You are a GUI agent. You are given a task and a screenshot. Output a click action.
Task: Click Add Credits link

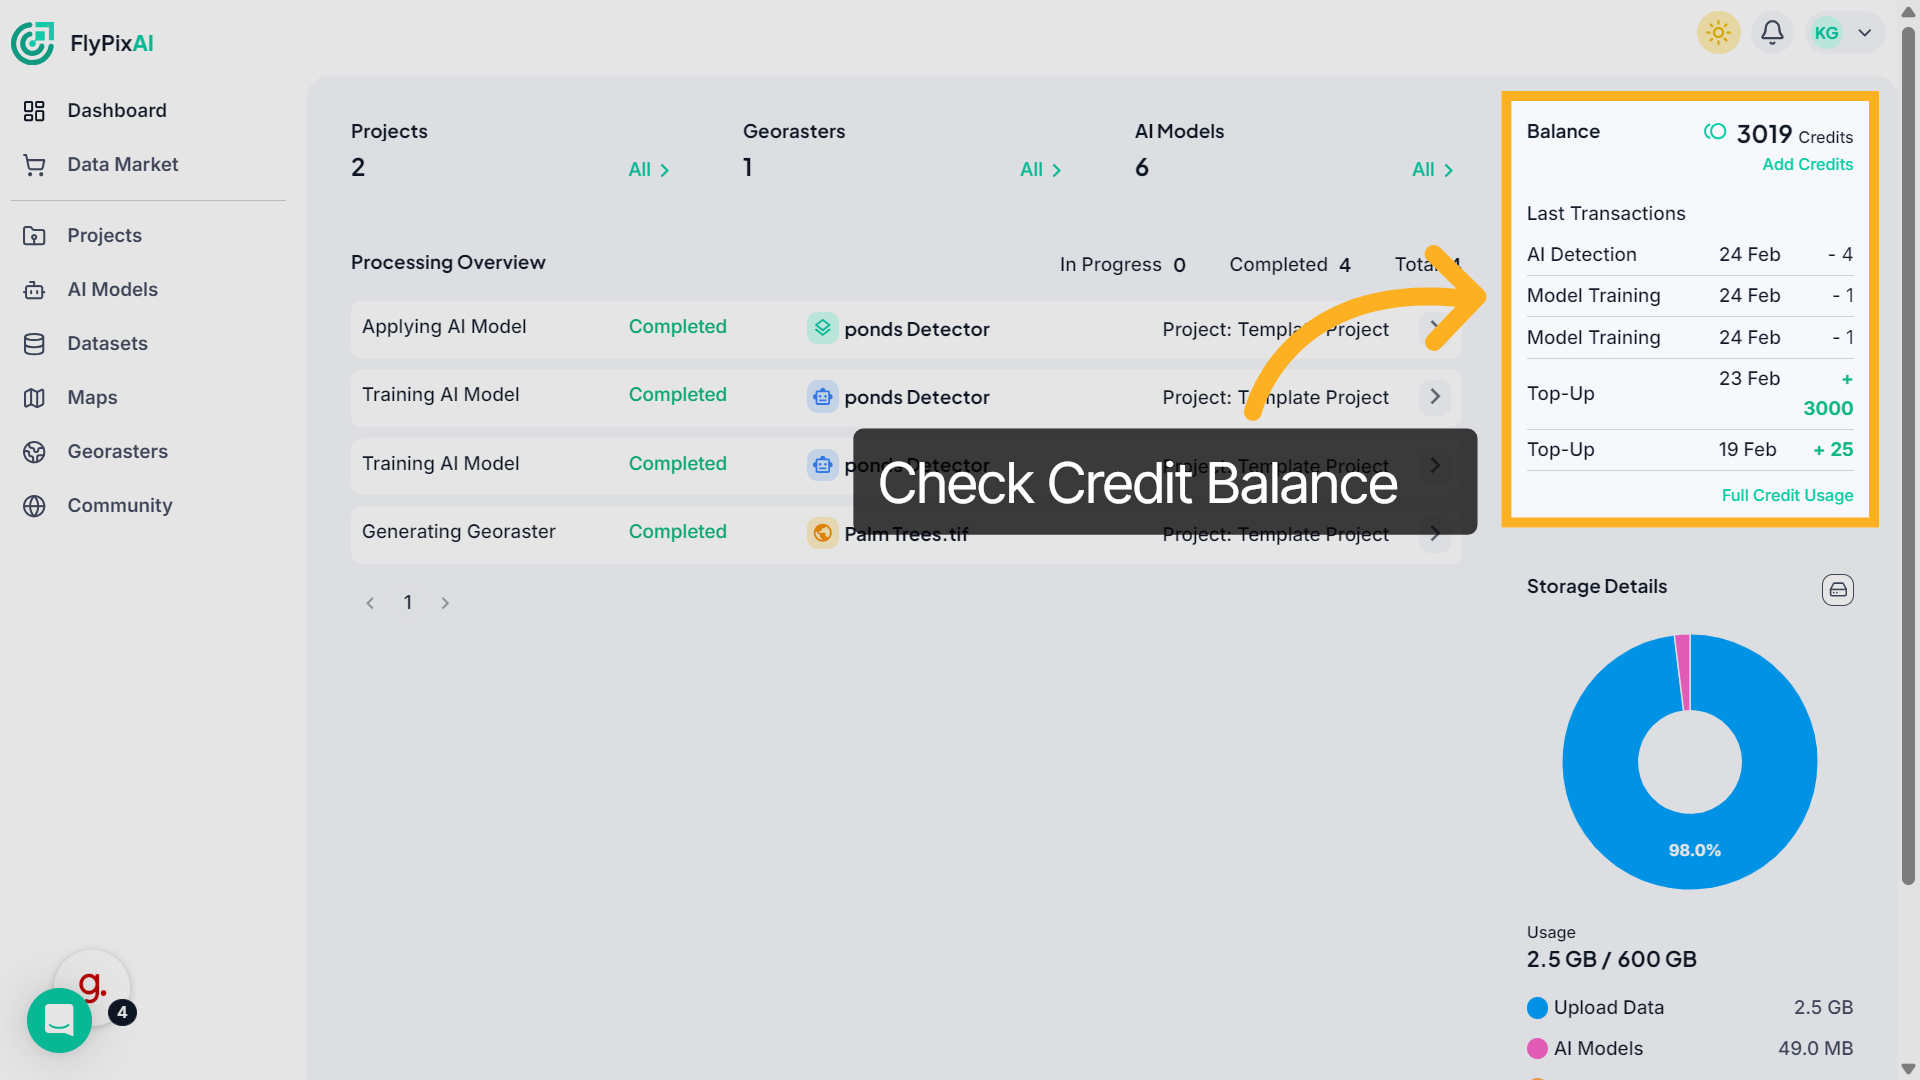(1807, 164)
